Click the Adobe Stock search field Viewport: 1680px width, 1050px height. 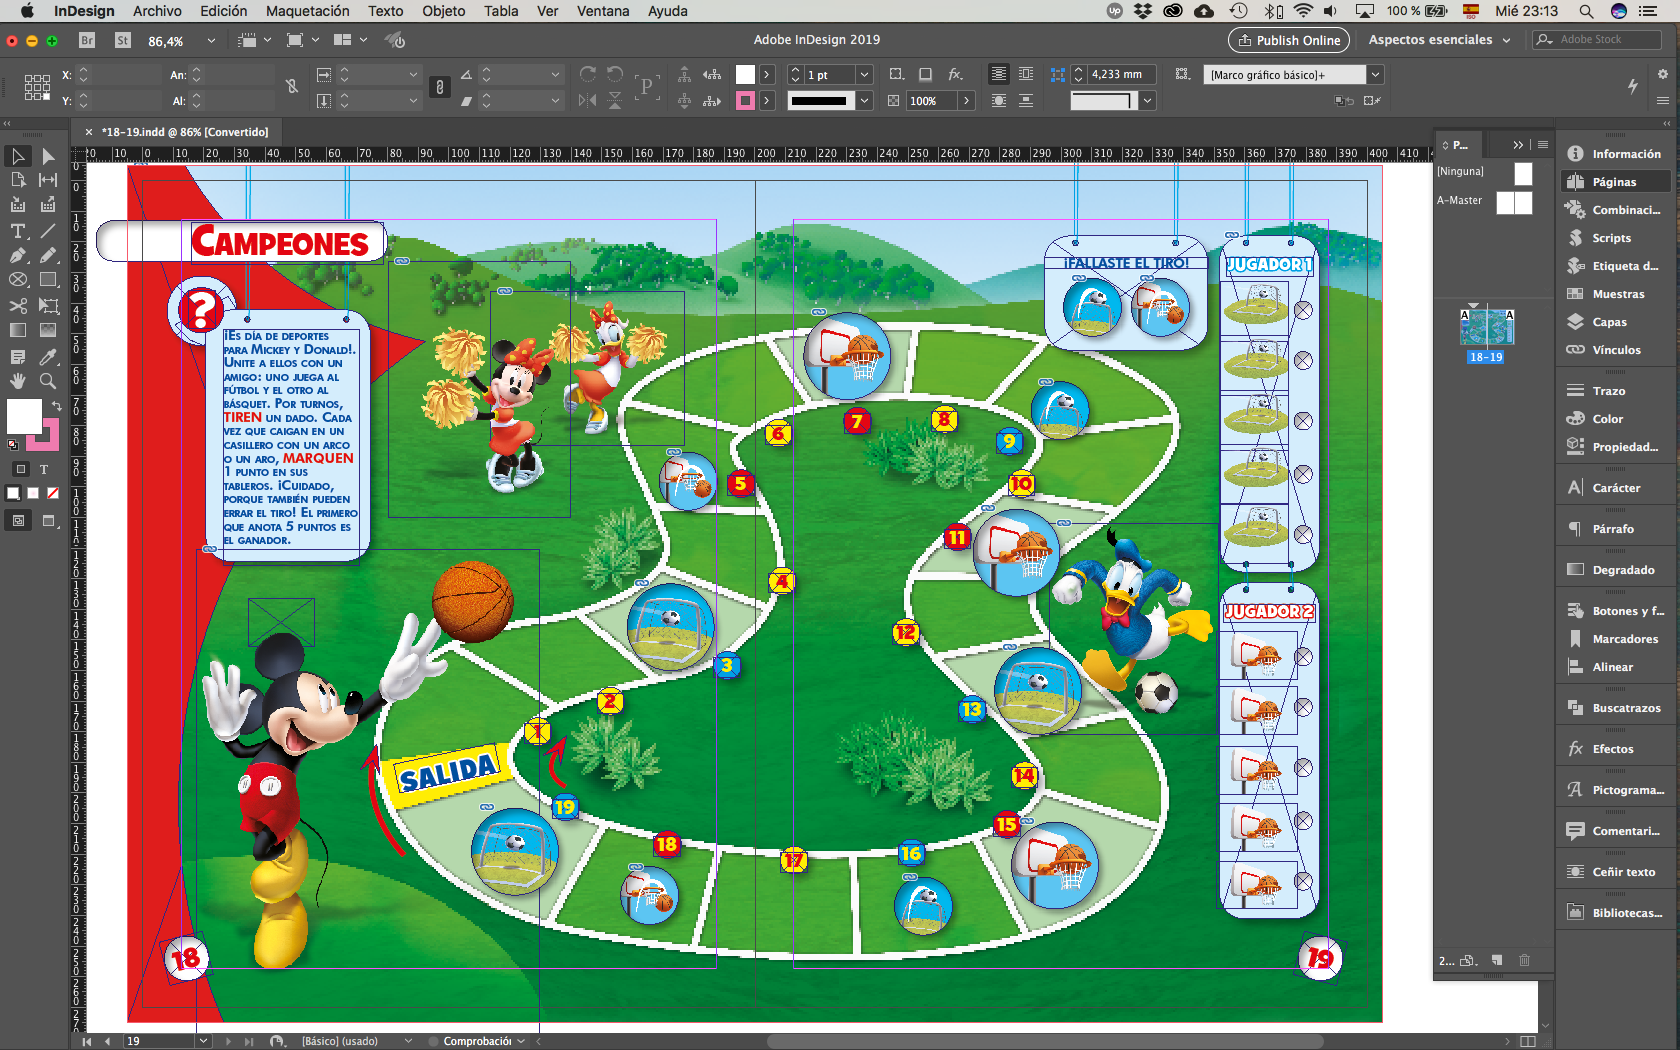tap(1597, 40)
